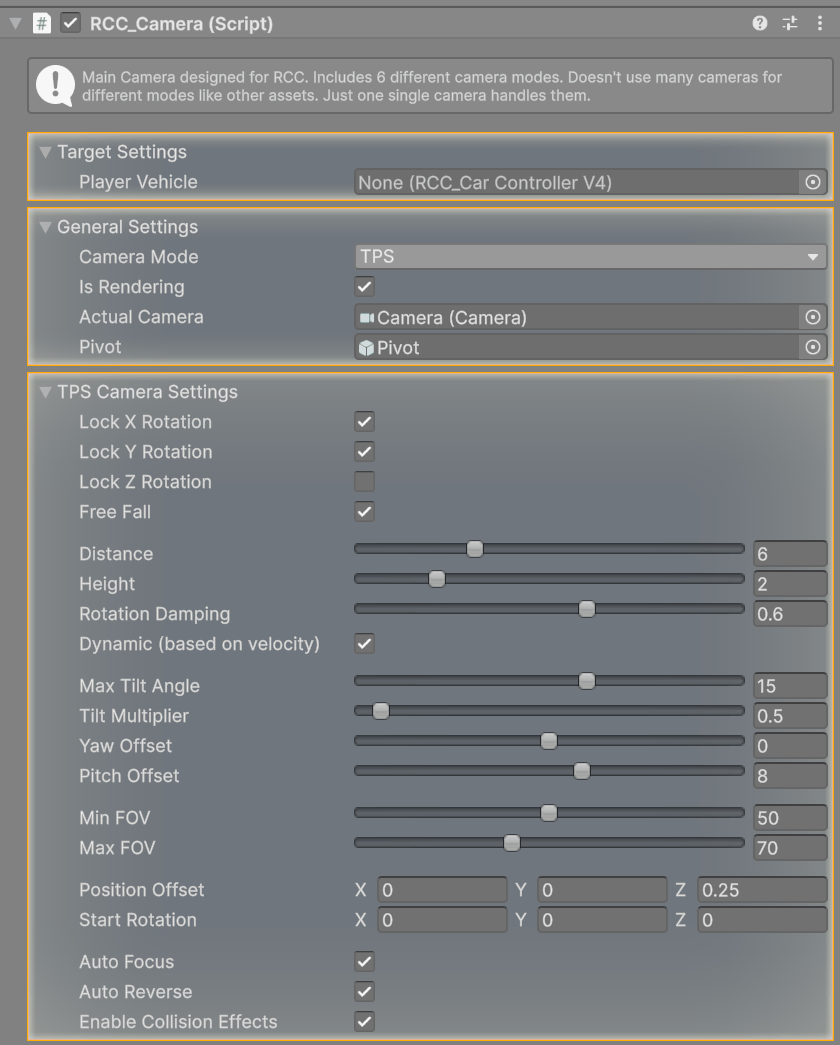Click the camera icon in Actual Camera field

point(367,318)
